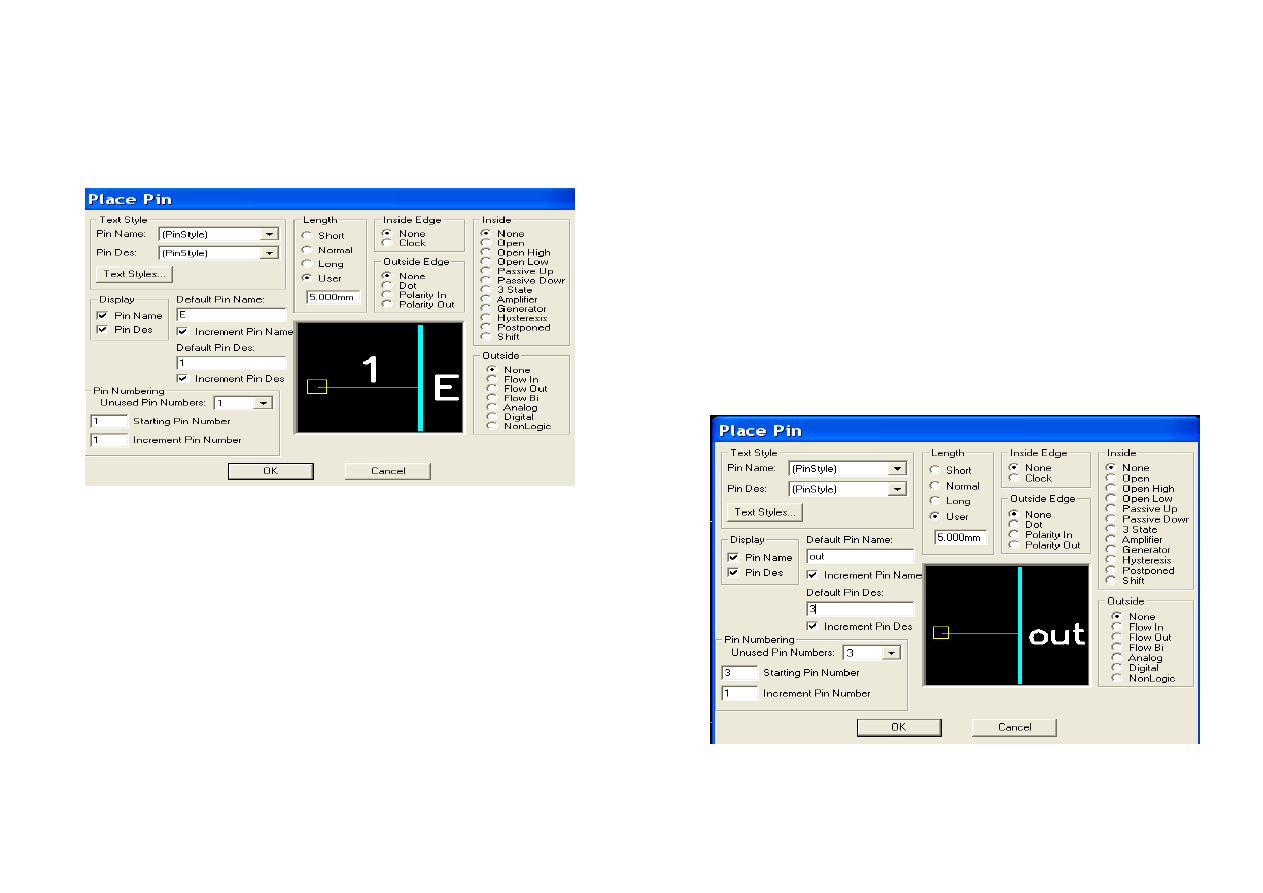Select Long length in pin E dialog

point(306,264)
